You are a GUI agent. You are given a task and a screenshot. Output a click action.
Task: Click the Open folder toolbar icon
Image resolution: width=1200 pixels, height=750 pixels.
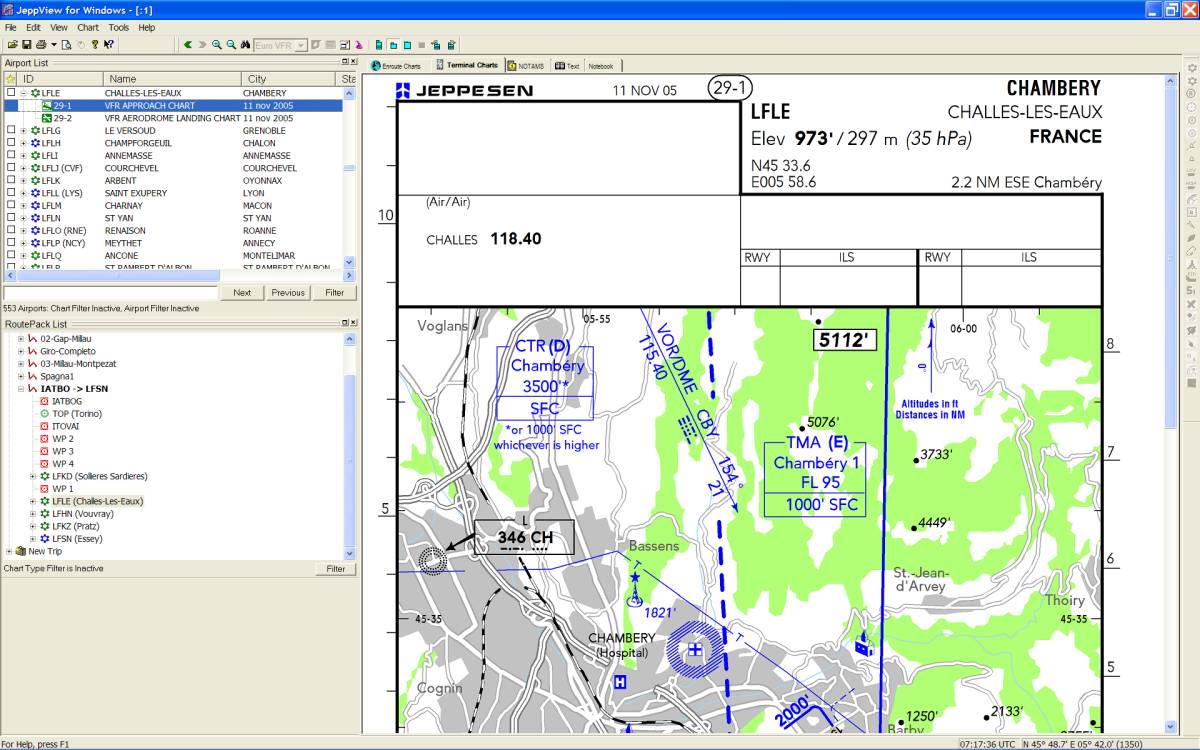click(12, 45)
